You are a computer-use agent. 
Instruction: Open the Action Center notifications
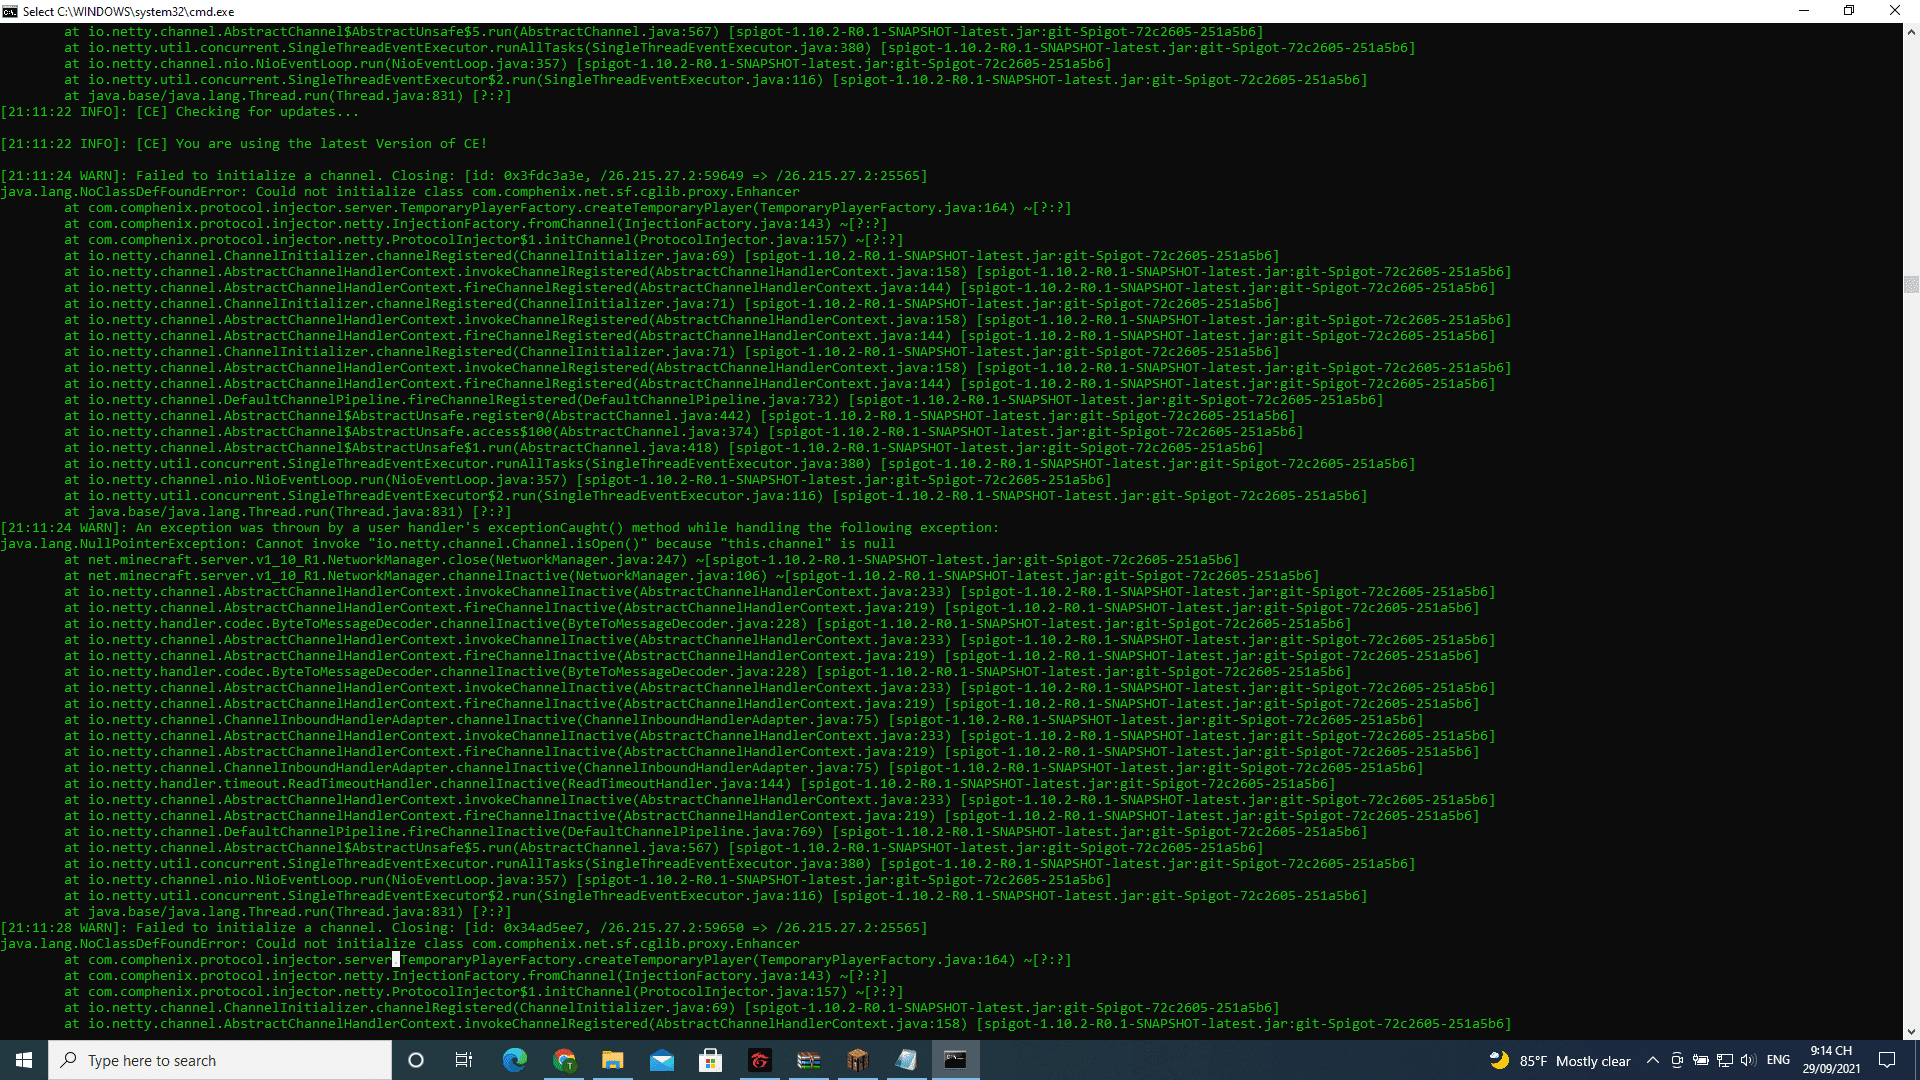[x=1887, y=1060]
